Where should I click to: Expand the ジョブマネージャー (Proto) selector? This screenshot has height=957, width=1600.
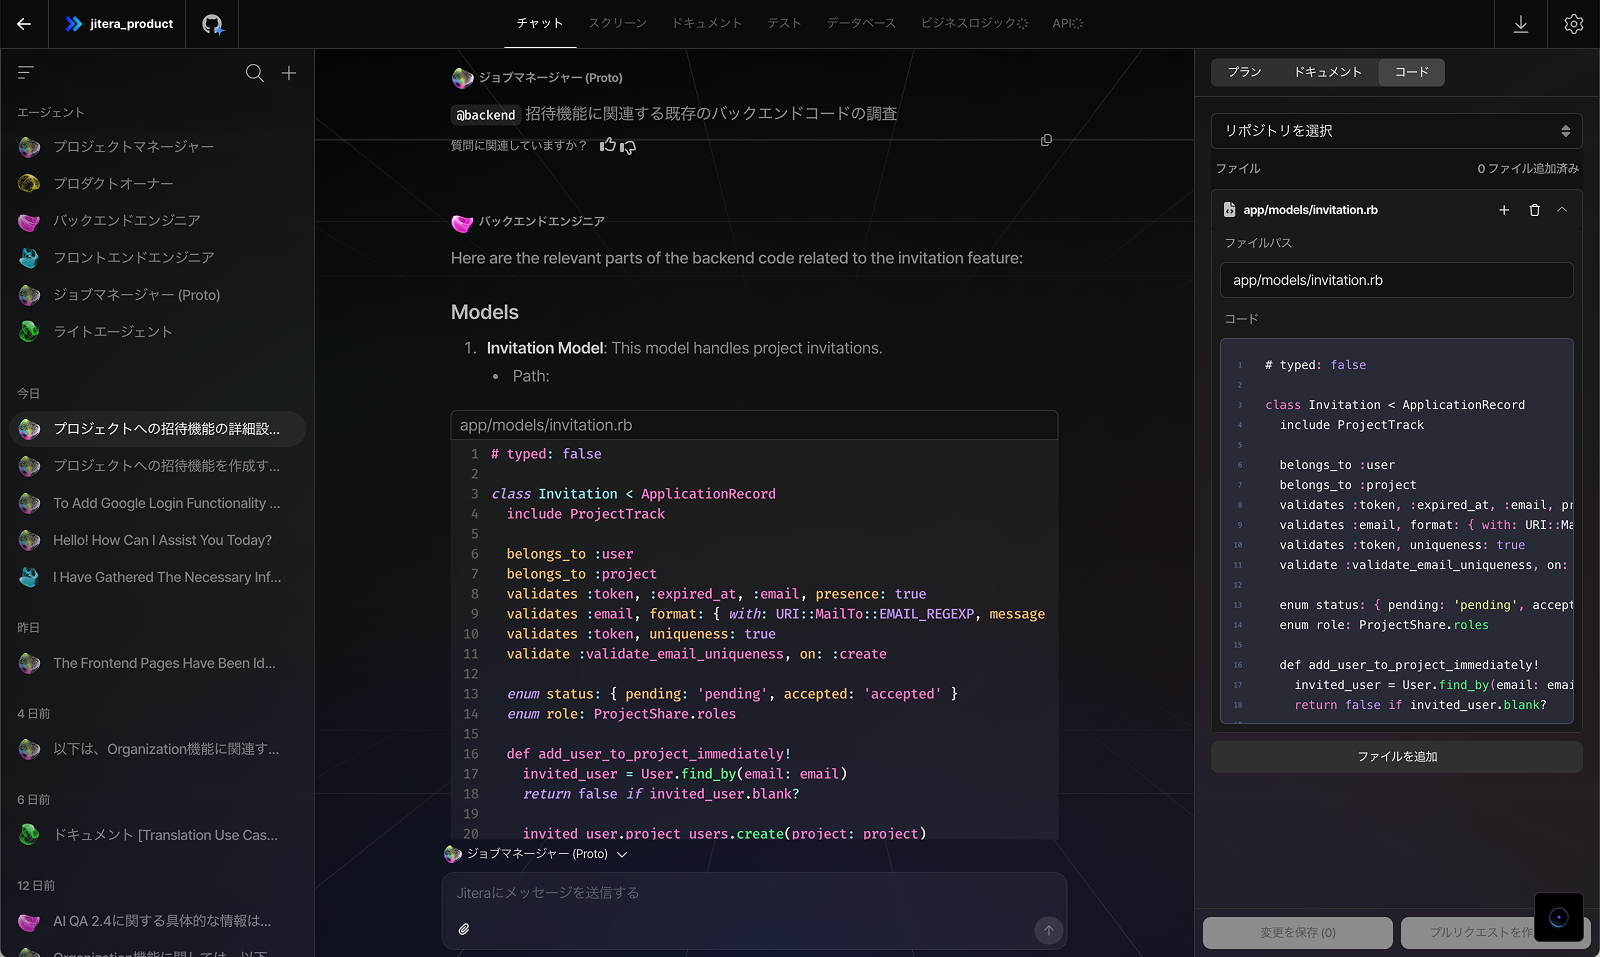pyautogui.click(x=622, y=854)
